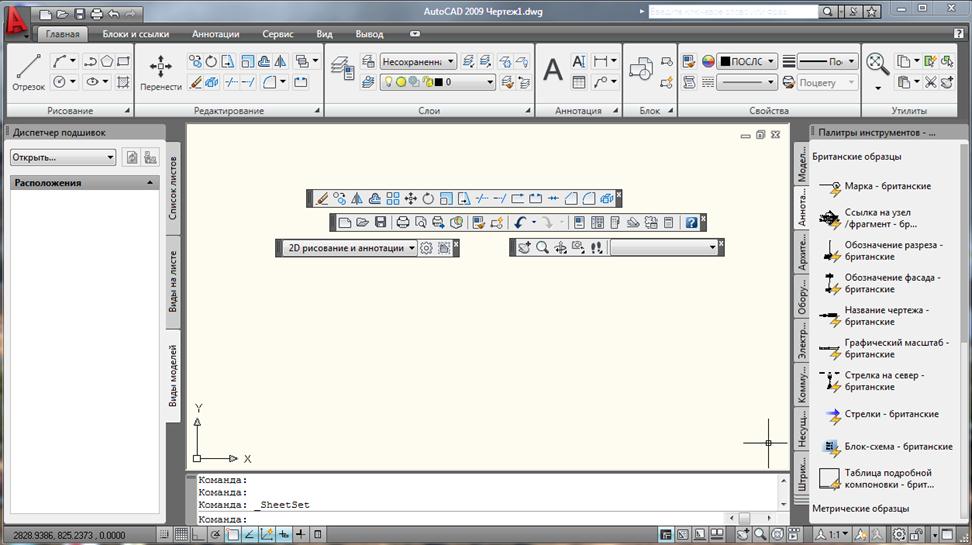Click Стрелки - британские palette item
The height and width of the screenshot is (545, 972).
tap(891, 414)
